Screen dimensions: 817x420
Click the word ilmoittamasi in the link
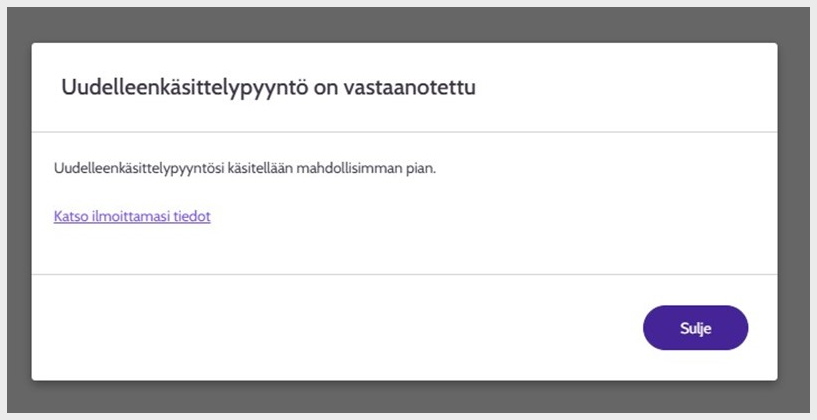131,215
